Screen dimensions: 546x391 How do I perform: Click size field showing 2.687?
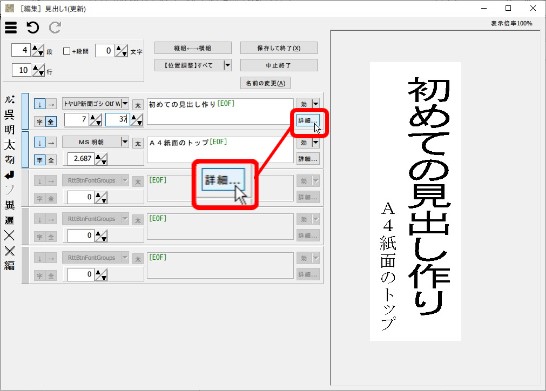(x=81, y=158)
